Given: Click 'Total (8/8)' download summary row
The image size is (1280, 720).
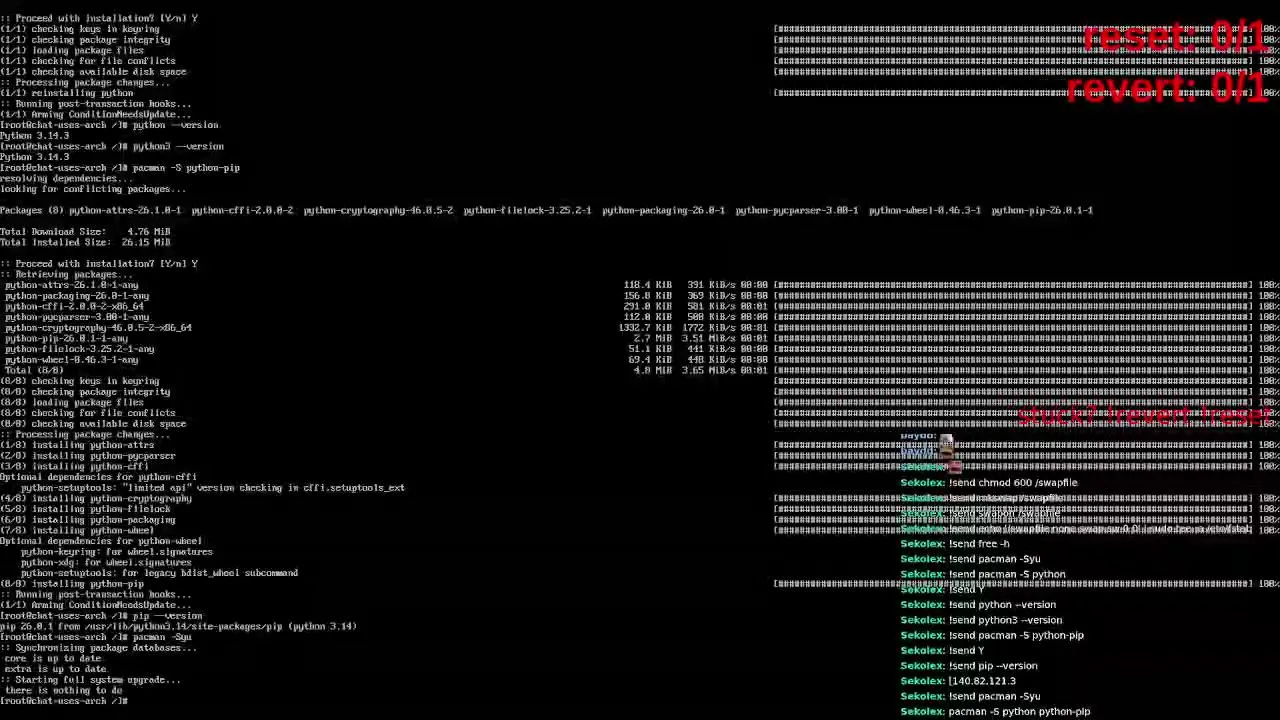Looking at the screenshot, I should (640, 370).
